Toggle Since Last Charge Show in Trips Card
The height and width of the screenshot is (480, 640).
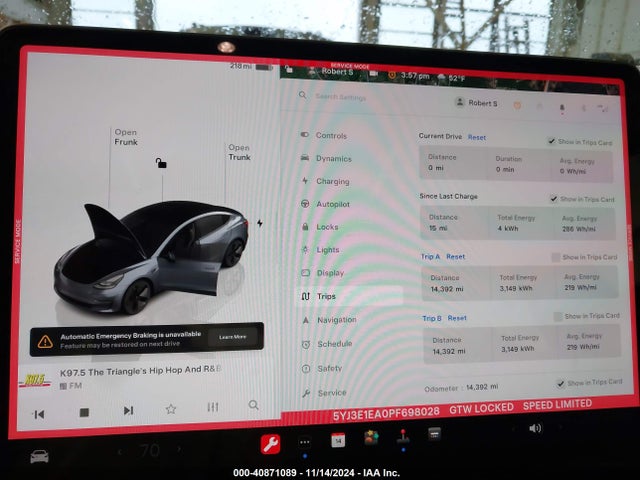(x=553, y=199)
